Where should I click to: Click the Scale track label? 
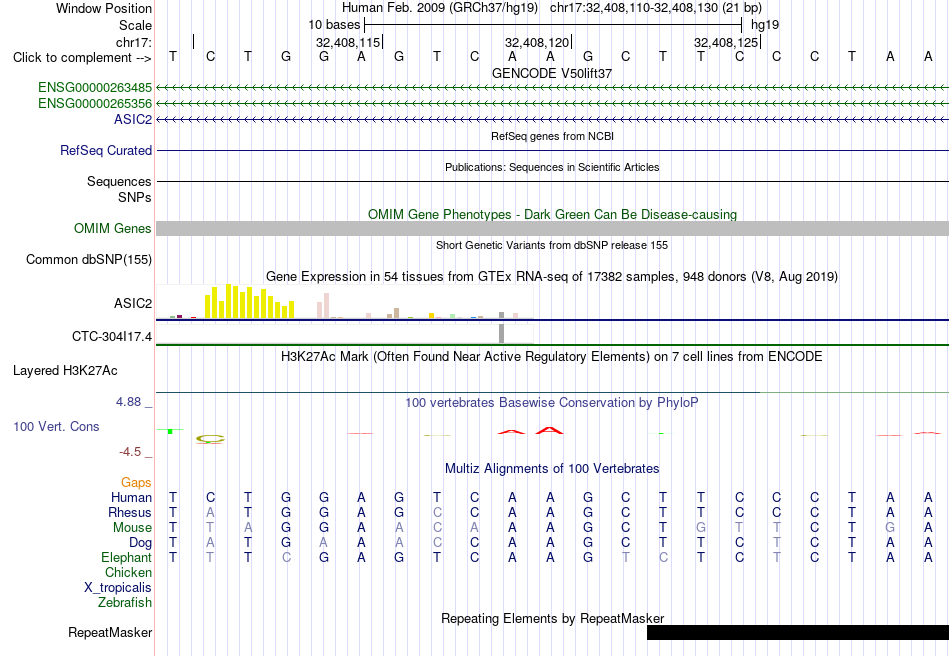[x=135, y=25]
